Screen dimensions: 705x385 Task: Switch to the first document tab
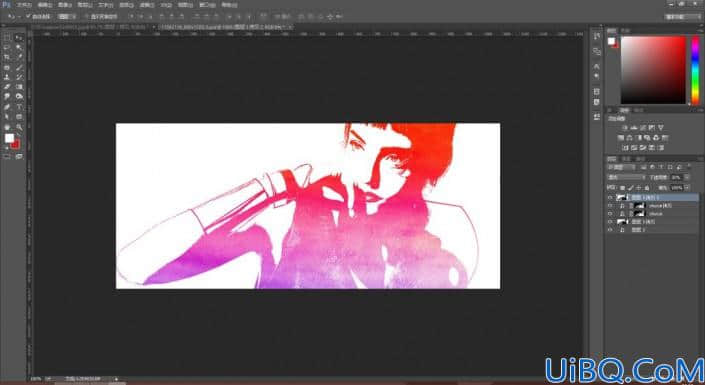[90, 27]
